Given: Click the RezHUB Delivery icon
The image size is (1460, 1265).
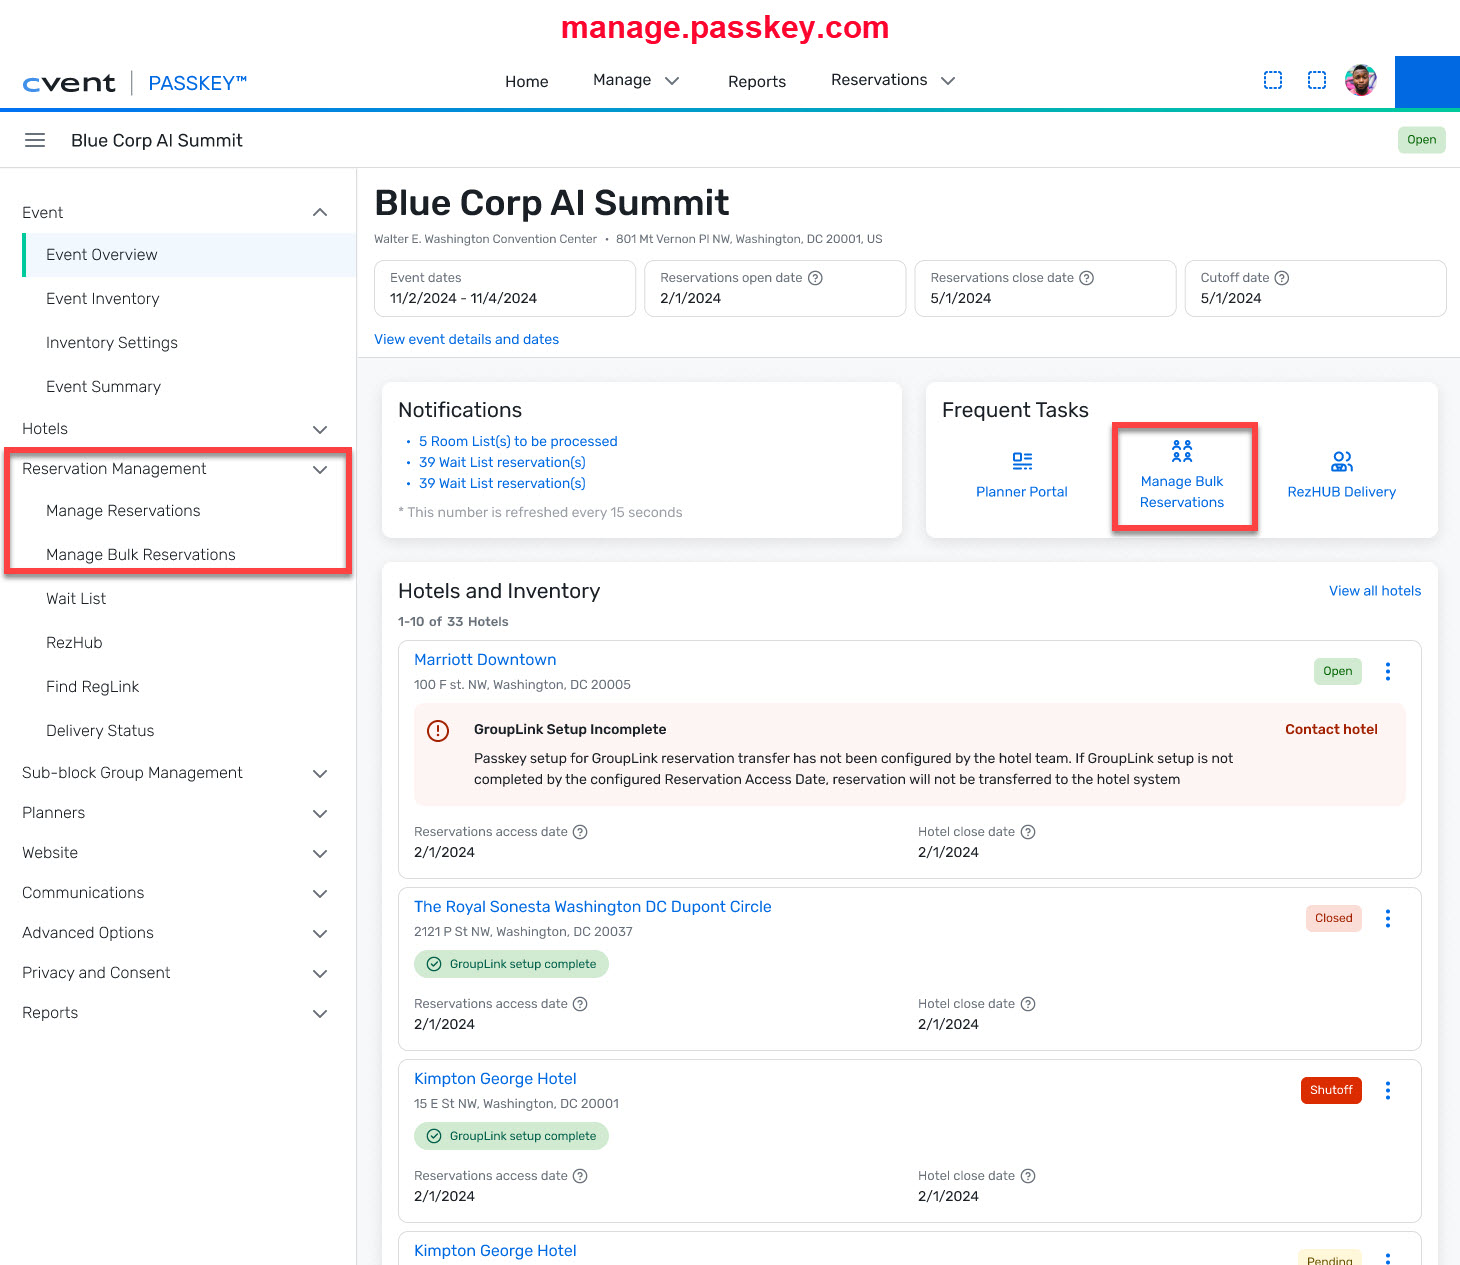Looking at the screenshot, I should [x=1341, y=461].
